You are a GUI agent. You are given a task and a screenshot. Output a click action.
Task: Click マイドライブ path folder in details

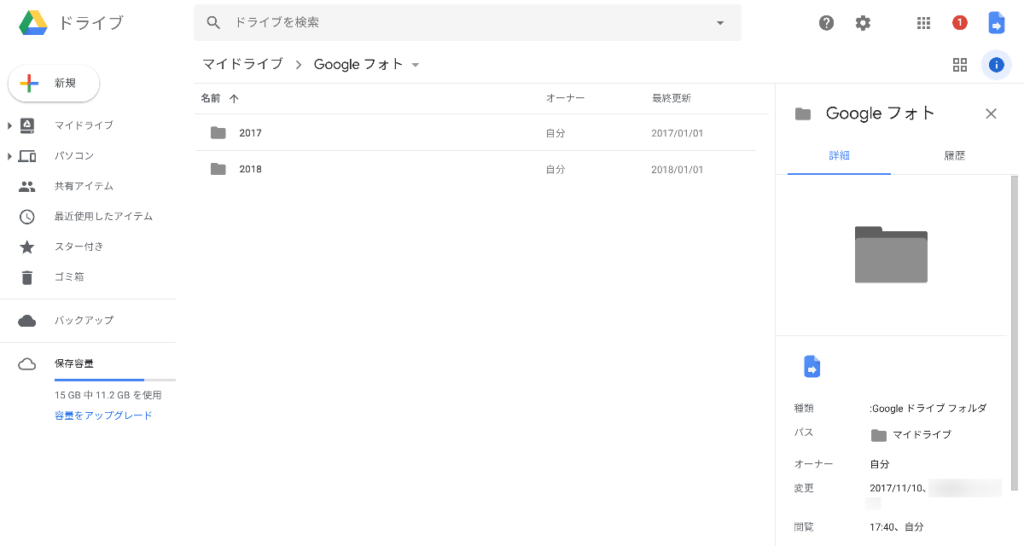click(911, 435)
